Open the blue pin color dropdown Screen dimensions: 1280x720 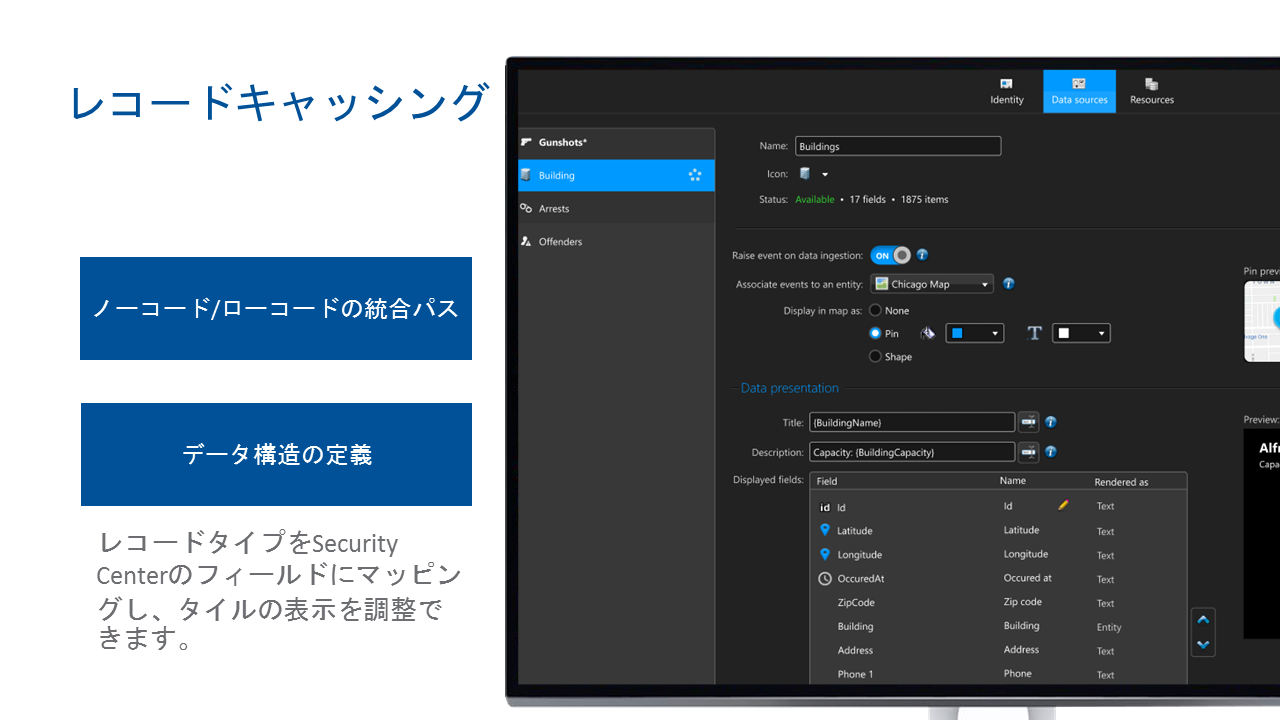pos(975,333)
